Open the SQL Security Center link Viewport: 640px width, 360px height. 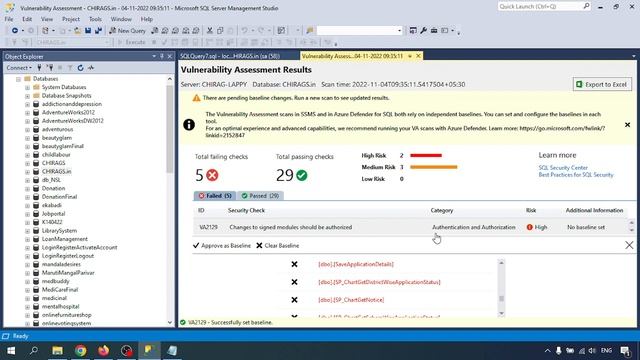tap(563, 168)
